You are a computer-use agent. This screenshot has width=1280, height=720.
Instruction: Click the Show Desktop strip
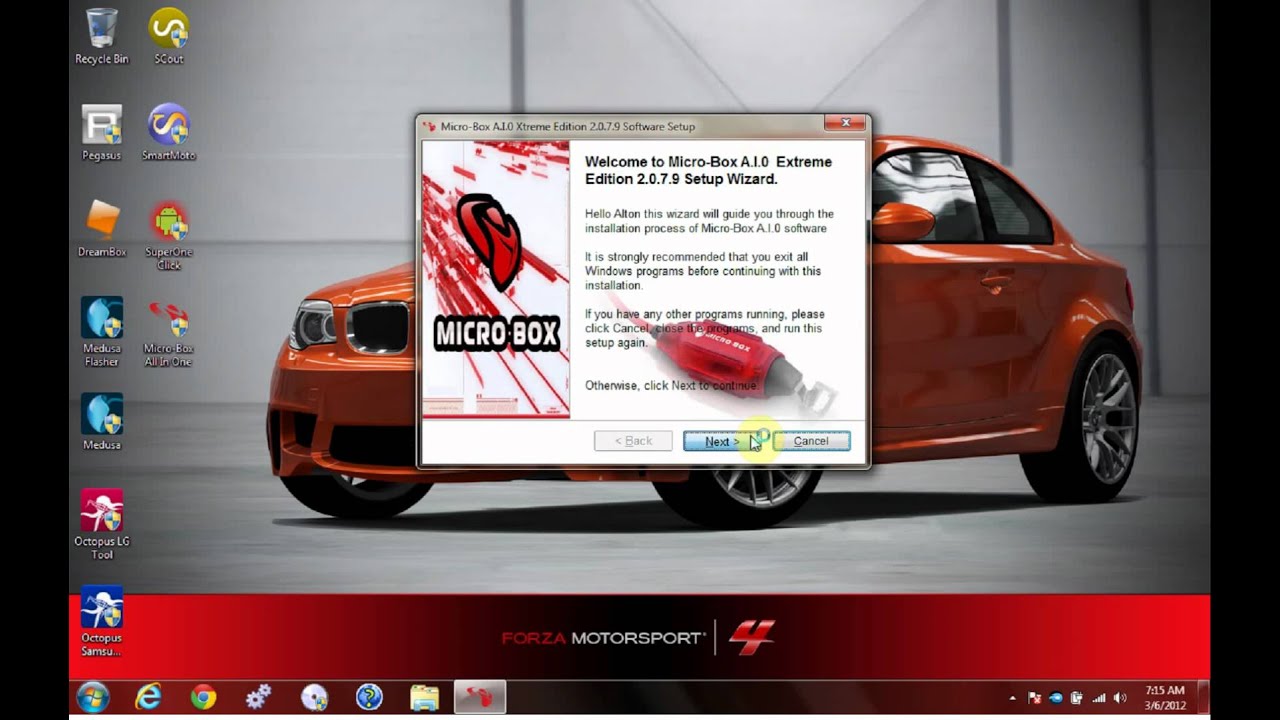(x=1203, y=697)
